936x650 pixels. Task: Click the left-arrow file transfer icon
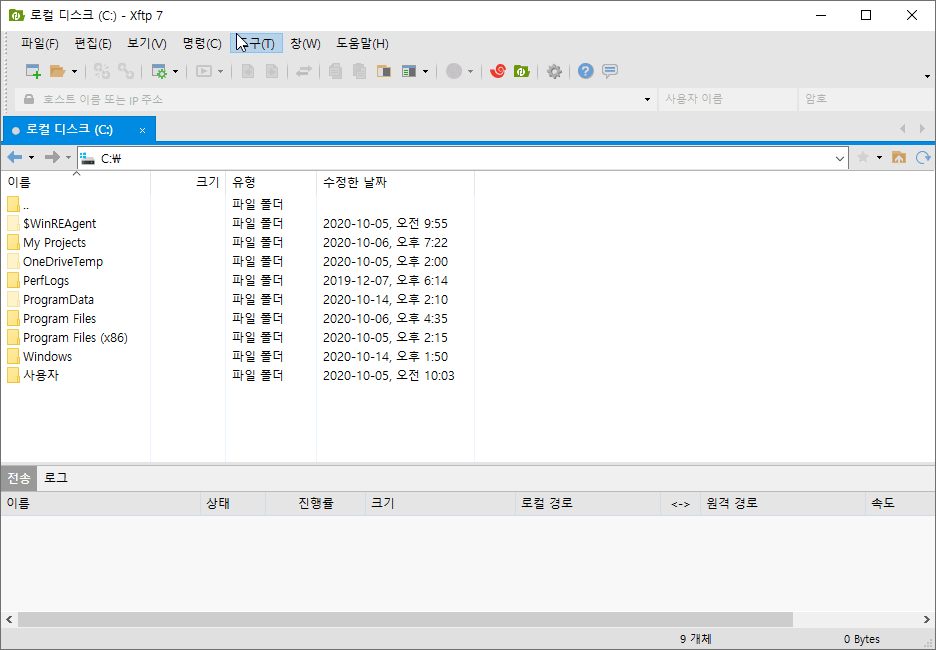(248, 72)
